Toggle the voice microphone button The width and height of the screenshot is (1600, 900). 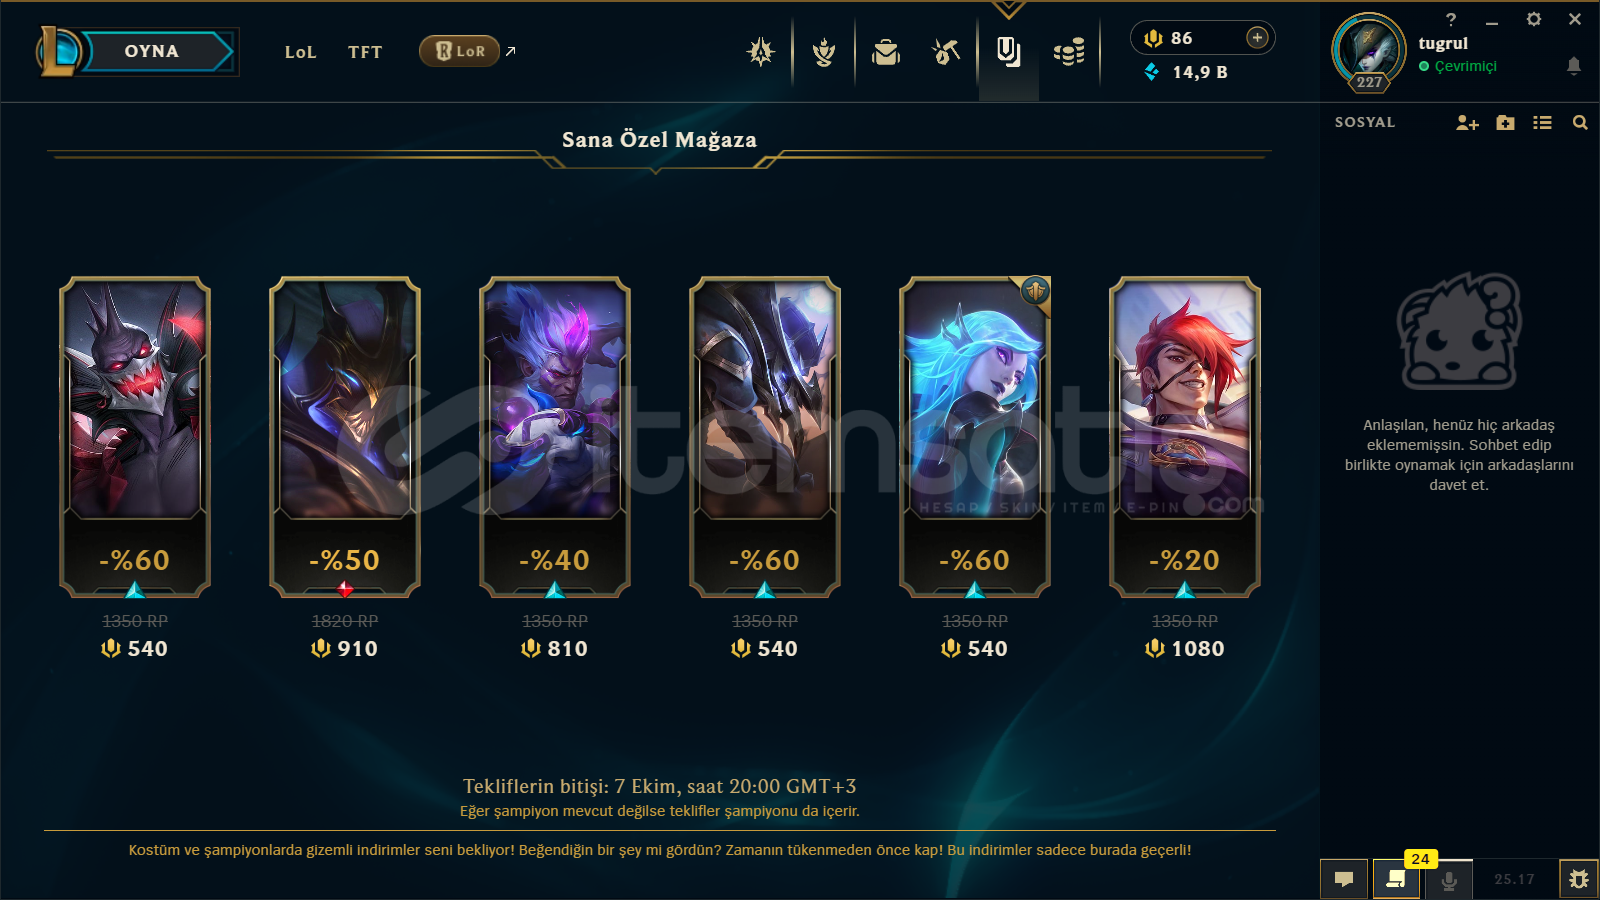(1448, 880)
